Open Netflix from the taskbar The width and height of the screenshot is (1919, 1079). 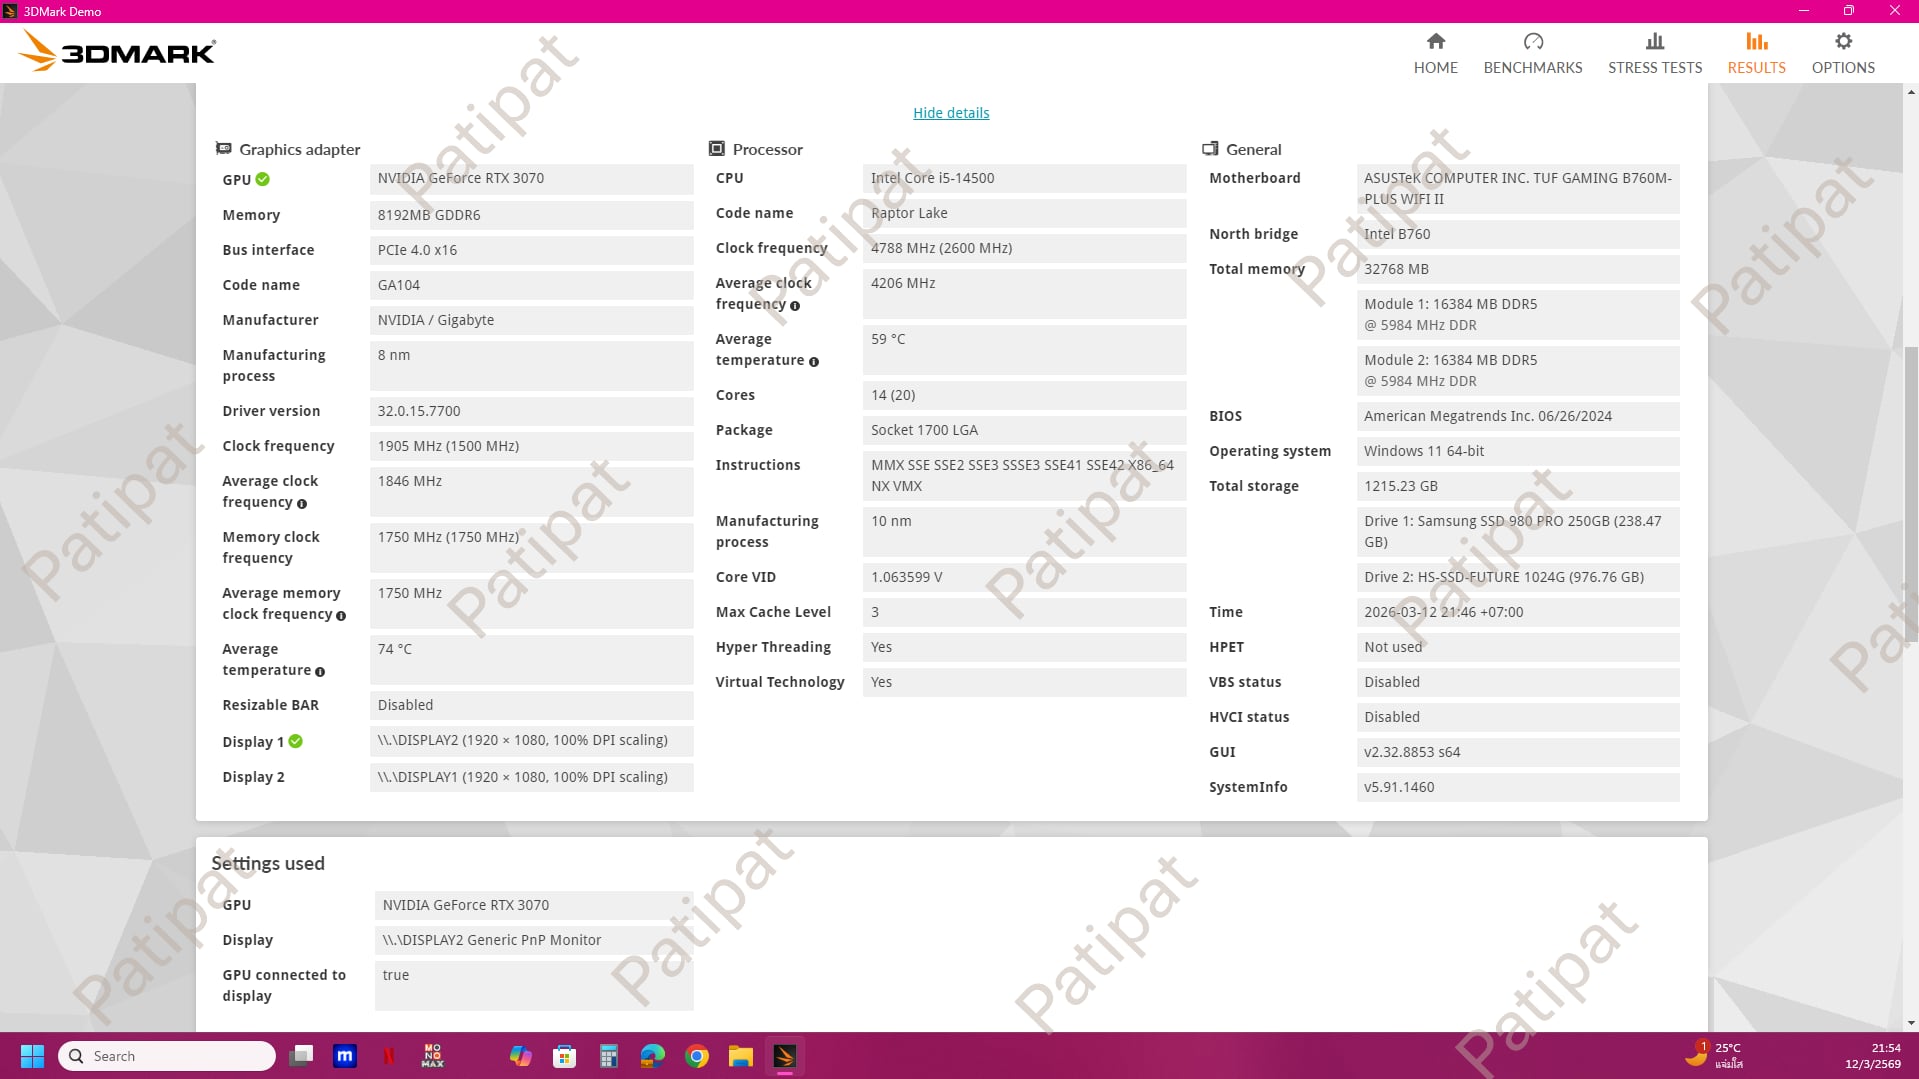(389, 1056)
